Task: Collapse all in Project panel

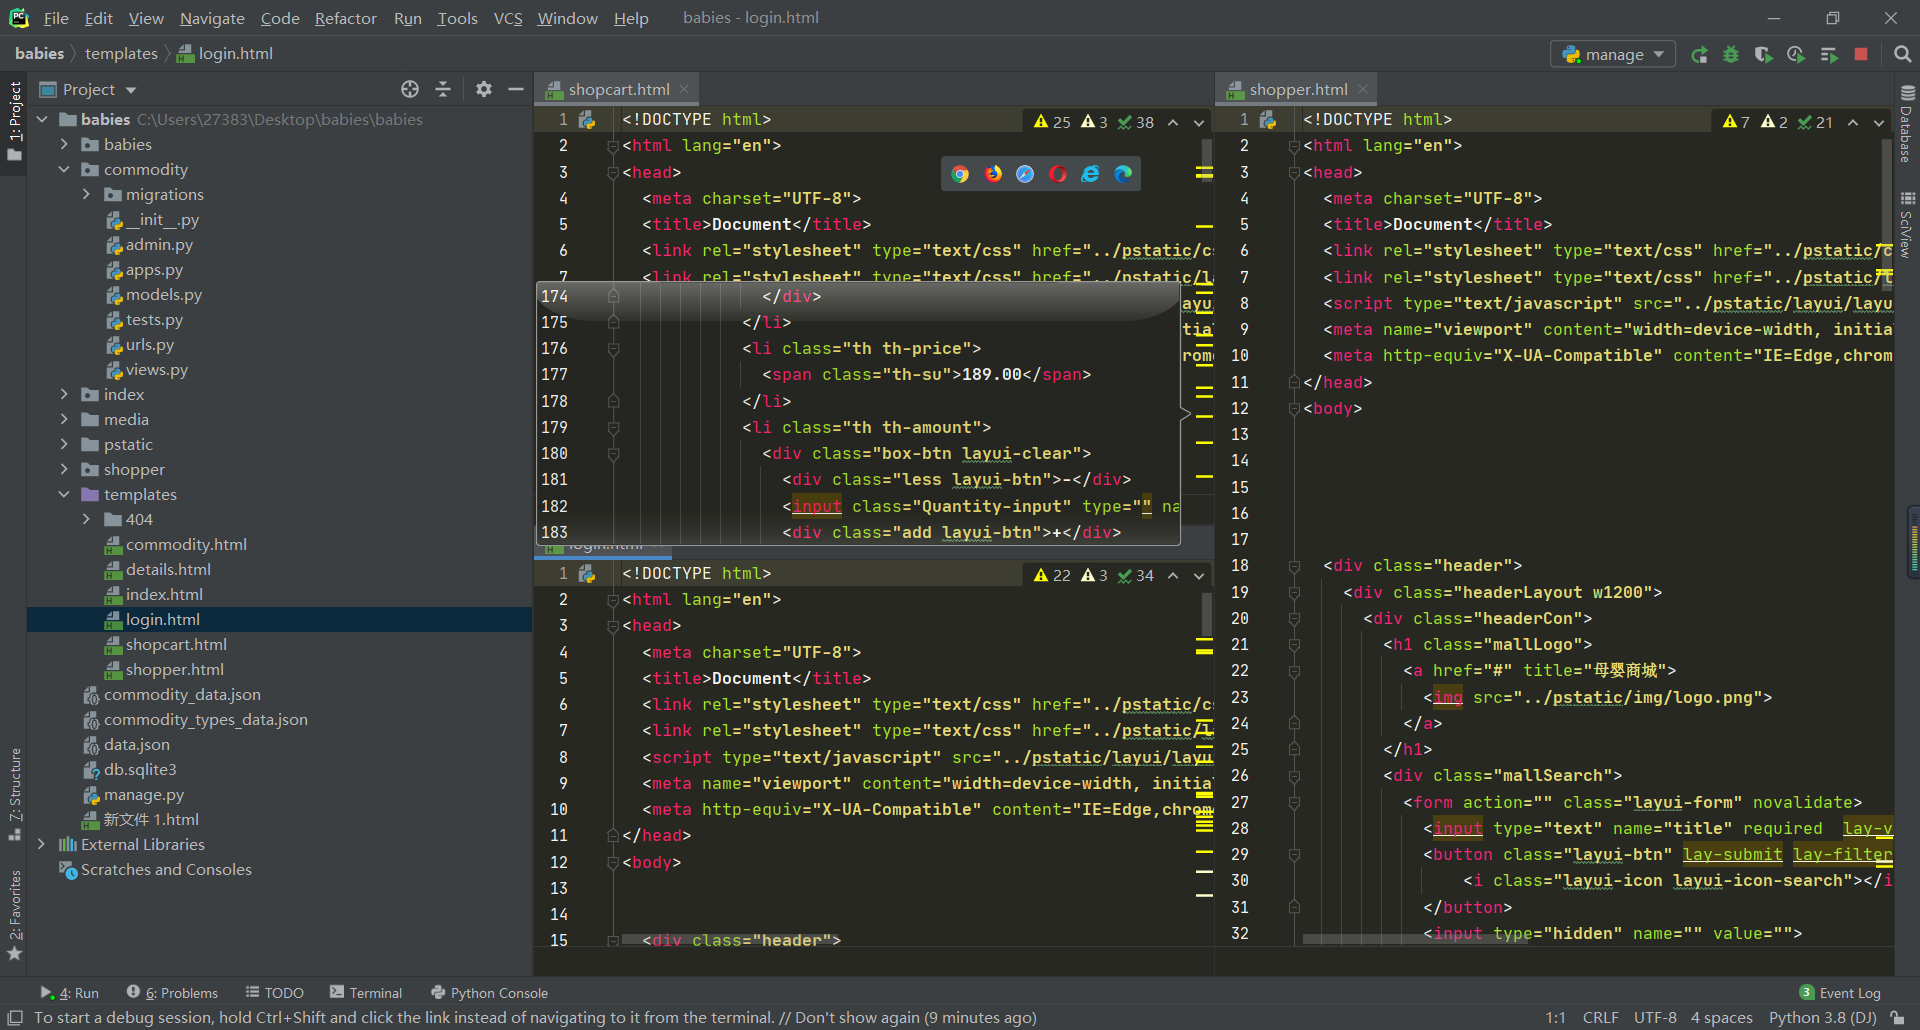Action: point(443,89)
